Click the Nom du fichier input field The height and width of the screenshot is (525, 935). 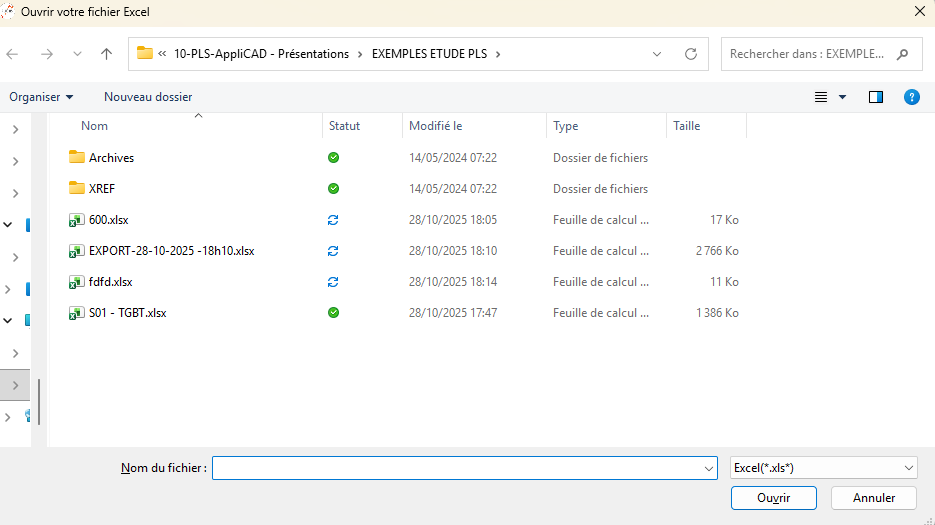457,468
